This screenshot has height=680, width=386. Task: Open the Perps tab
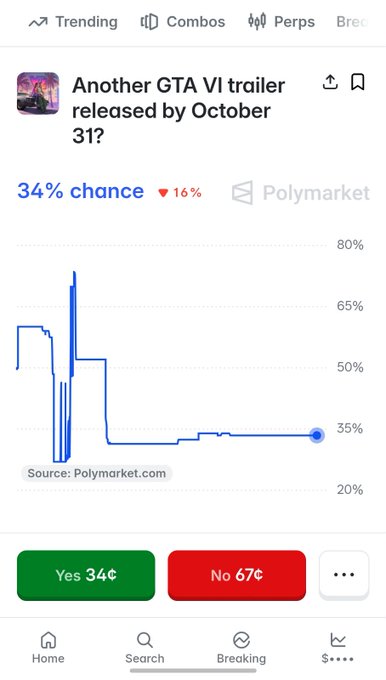(281, 22)
